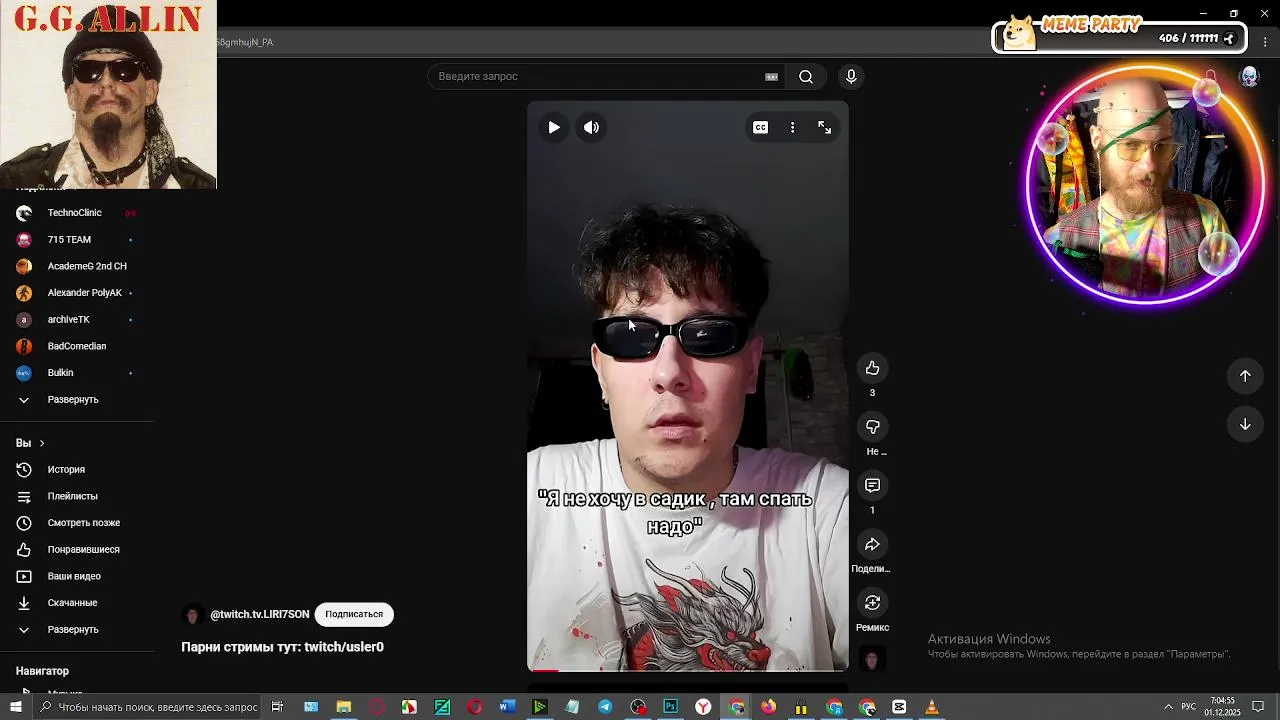Open the Вы section chevron
1280x720 pixels.
[x=41, y=443]
